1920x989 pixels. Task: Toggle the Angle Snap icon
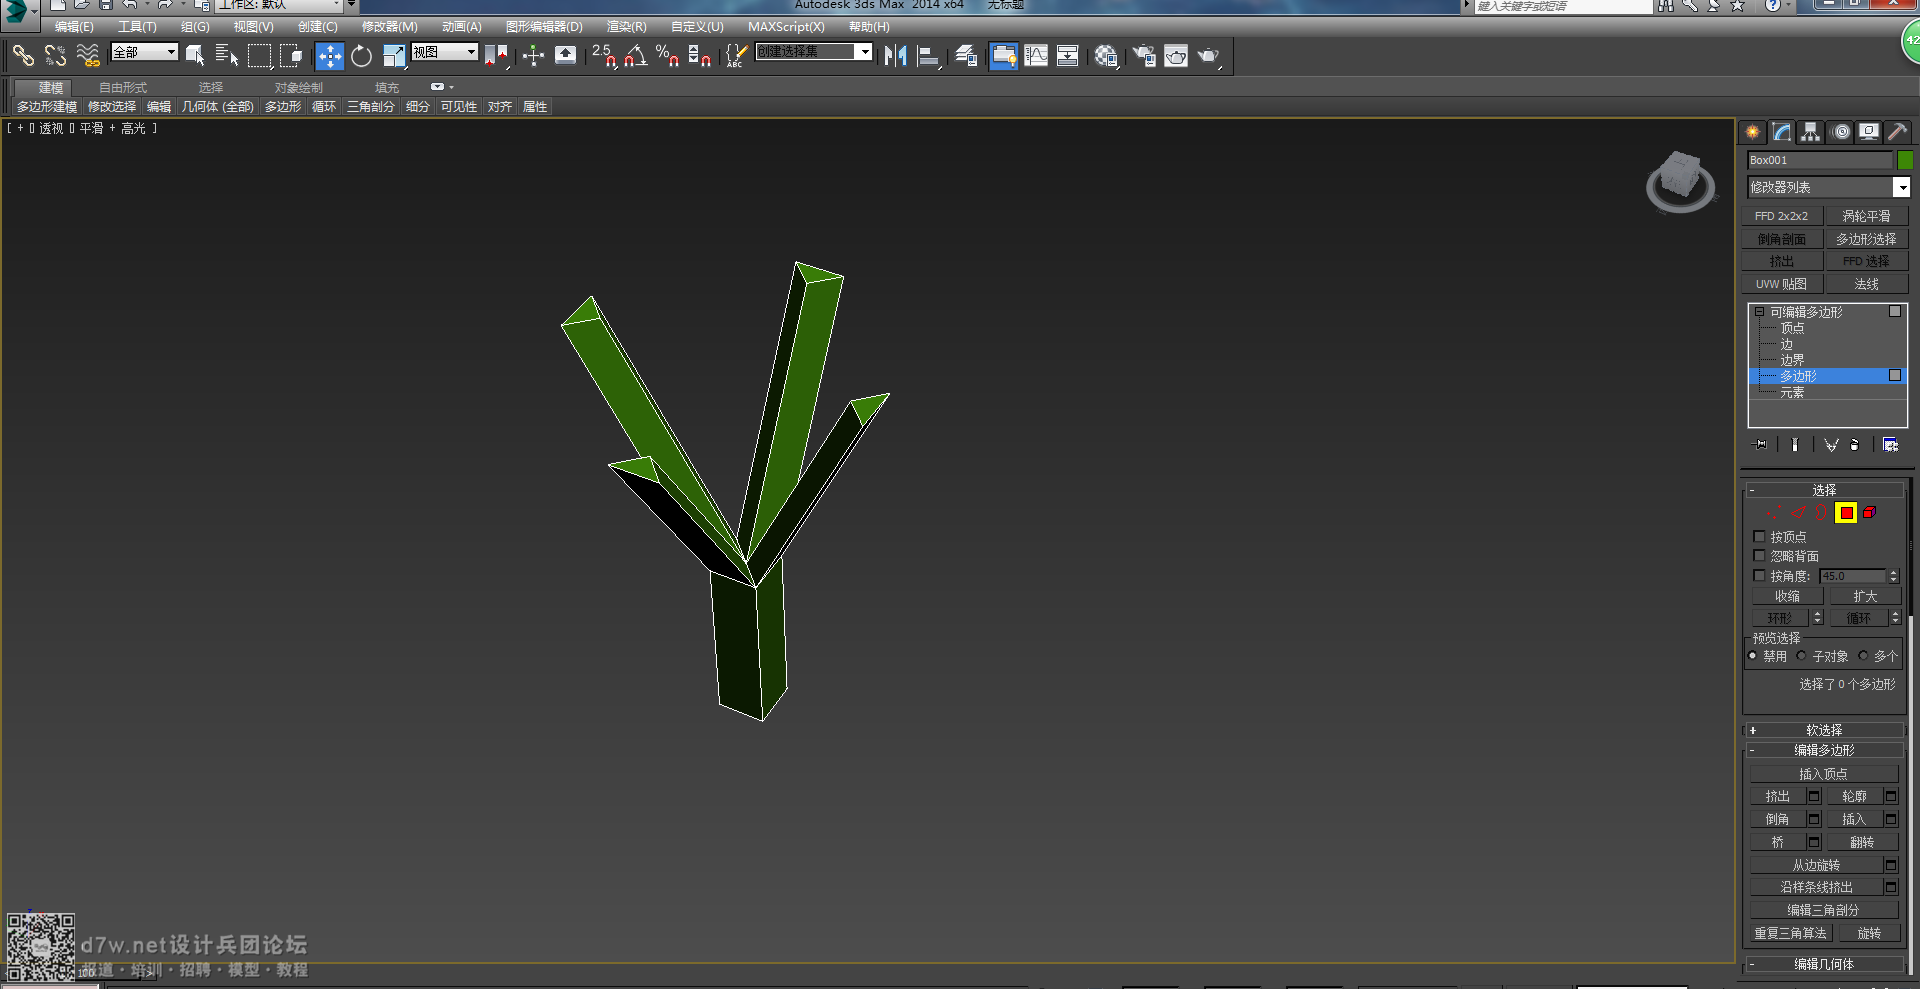[636, 55]
